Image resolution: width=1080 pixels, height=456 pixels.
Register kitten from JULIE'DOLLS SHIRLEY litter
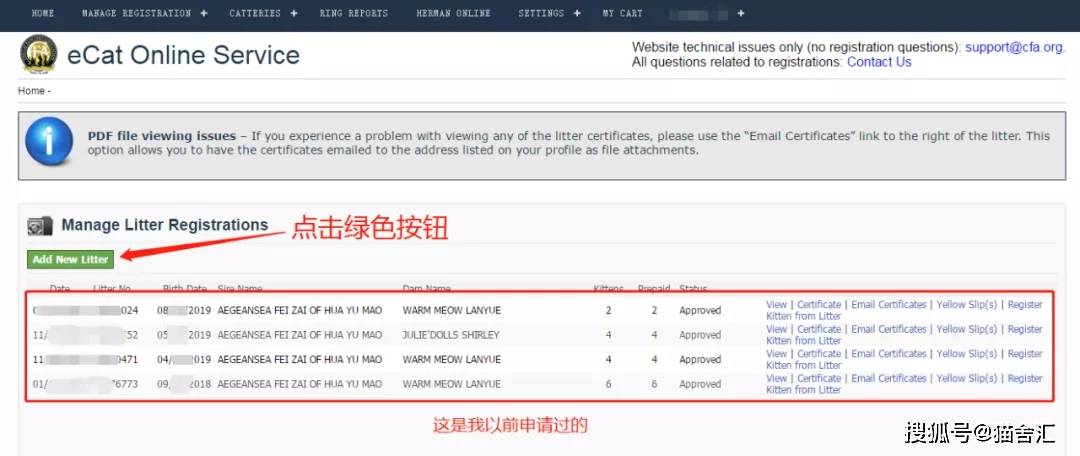[x=904, y=335]
